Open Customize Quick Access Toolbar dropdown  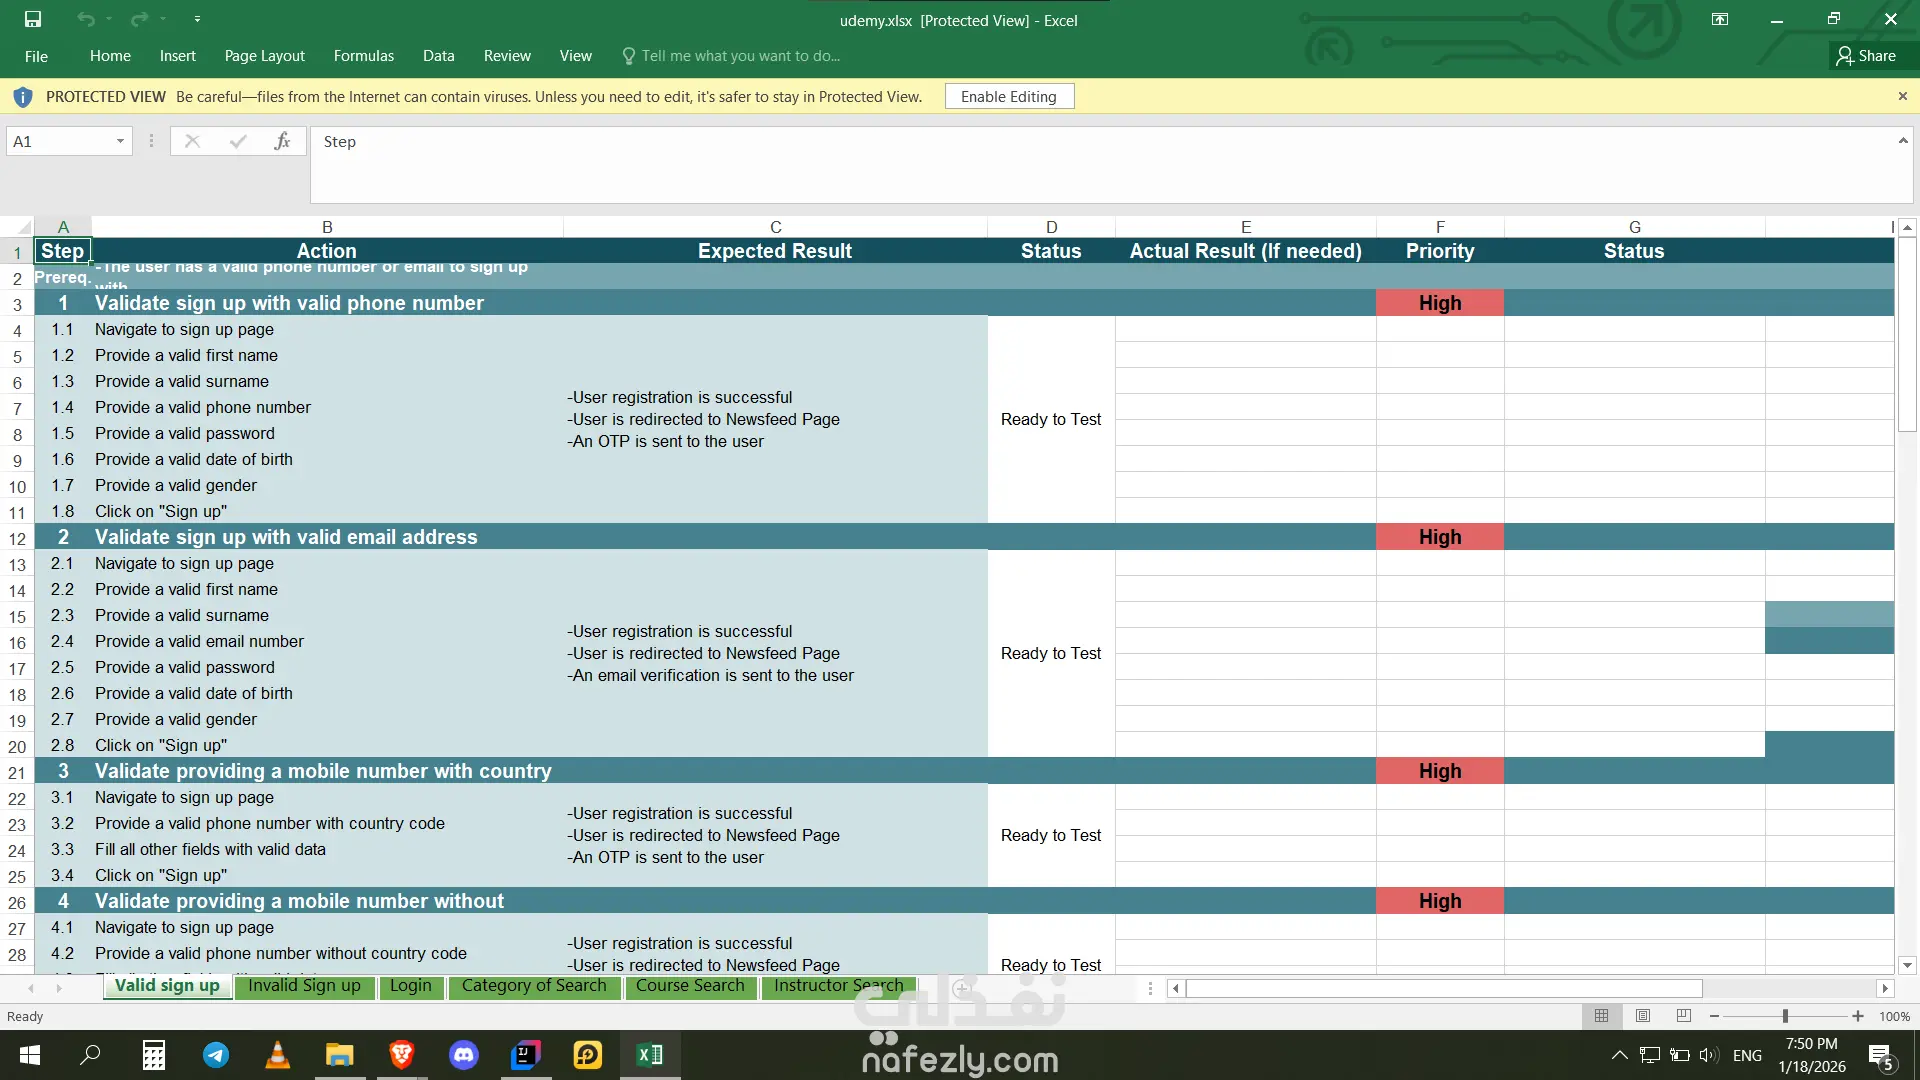[197, 19]
